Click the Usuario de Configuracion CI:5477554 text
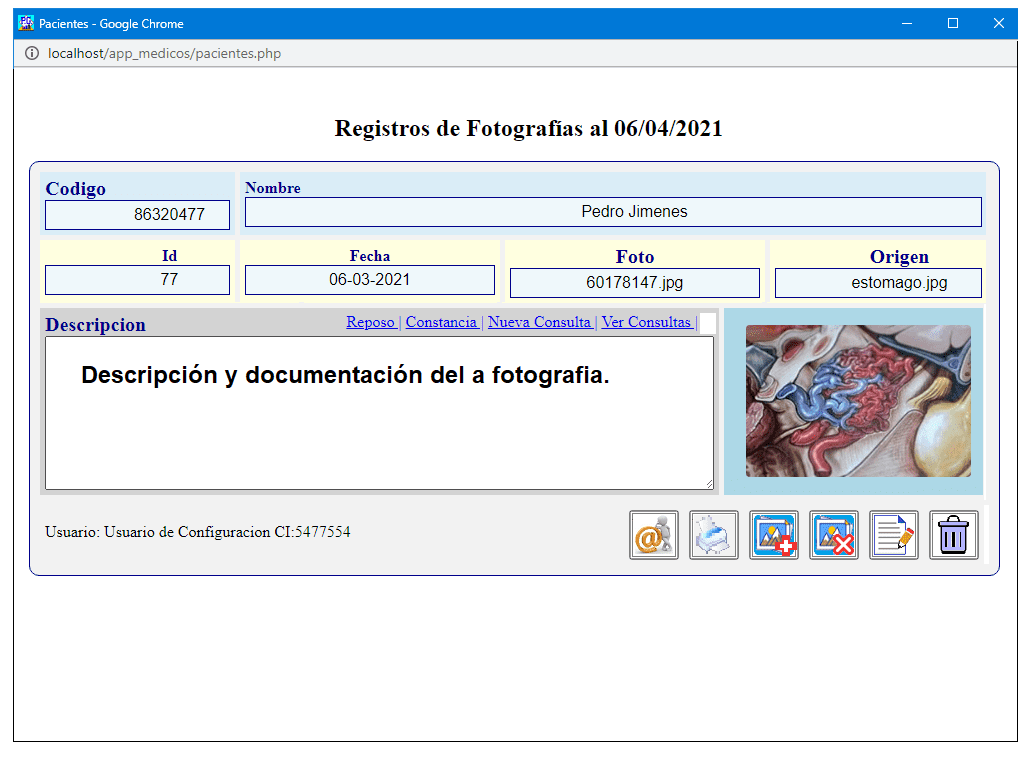The width and height of the screenshot is (1026, 760). (x=227, y=532)
